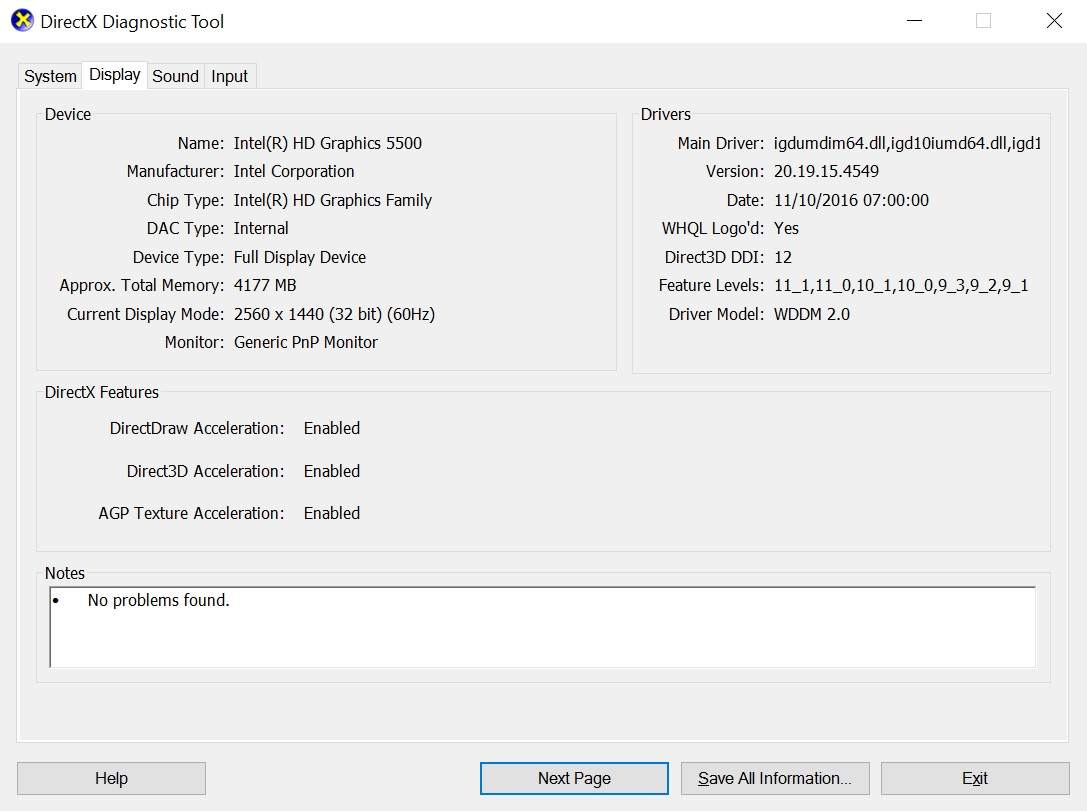Open the Sound tab

[x=175, y=76]
